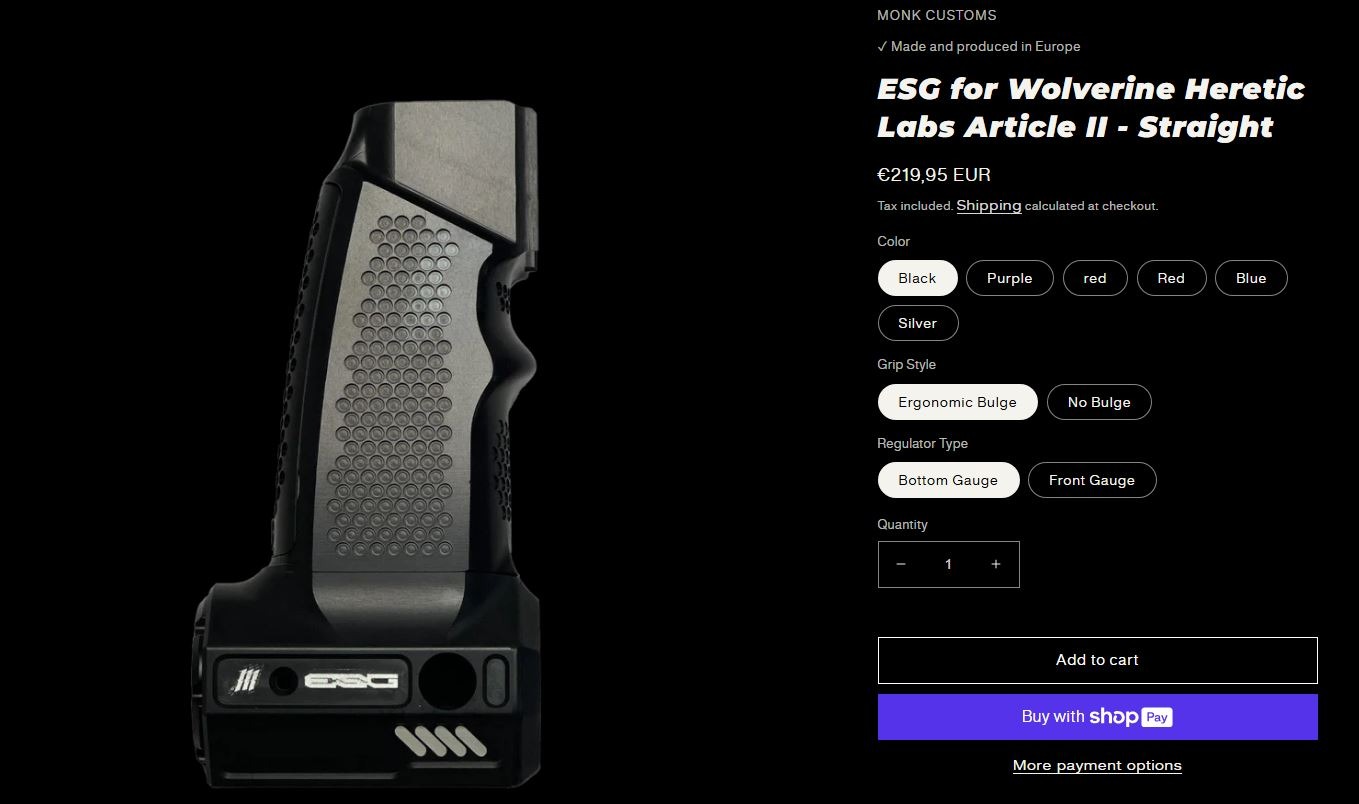Increase quantity with the plus icon
The height and width of the screenshot is (804, 1359).
point(996,564)
